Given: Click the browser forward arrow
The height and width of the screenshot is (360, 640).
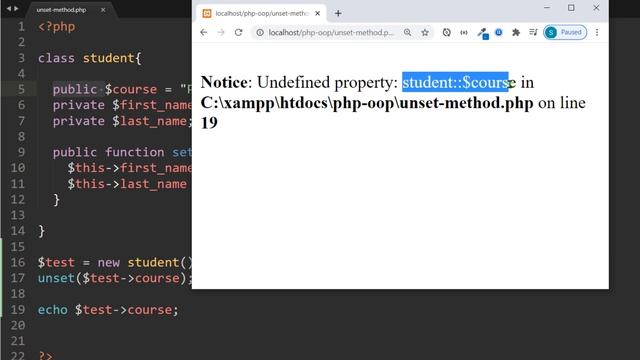Looking at the screenshot, I should point(221,32).
